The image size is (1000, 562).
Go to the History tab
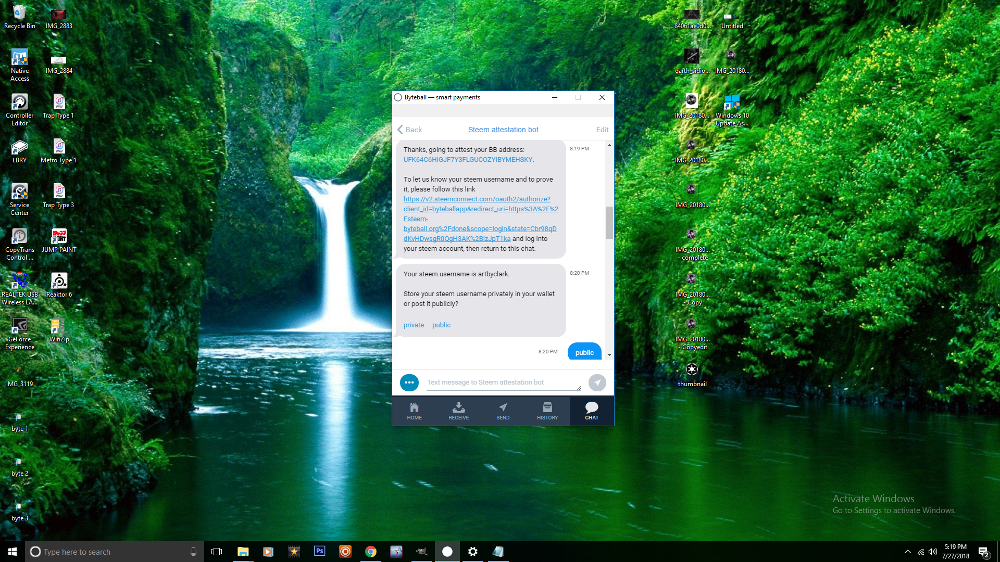[547, 411]
